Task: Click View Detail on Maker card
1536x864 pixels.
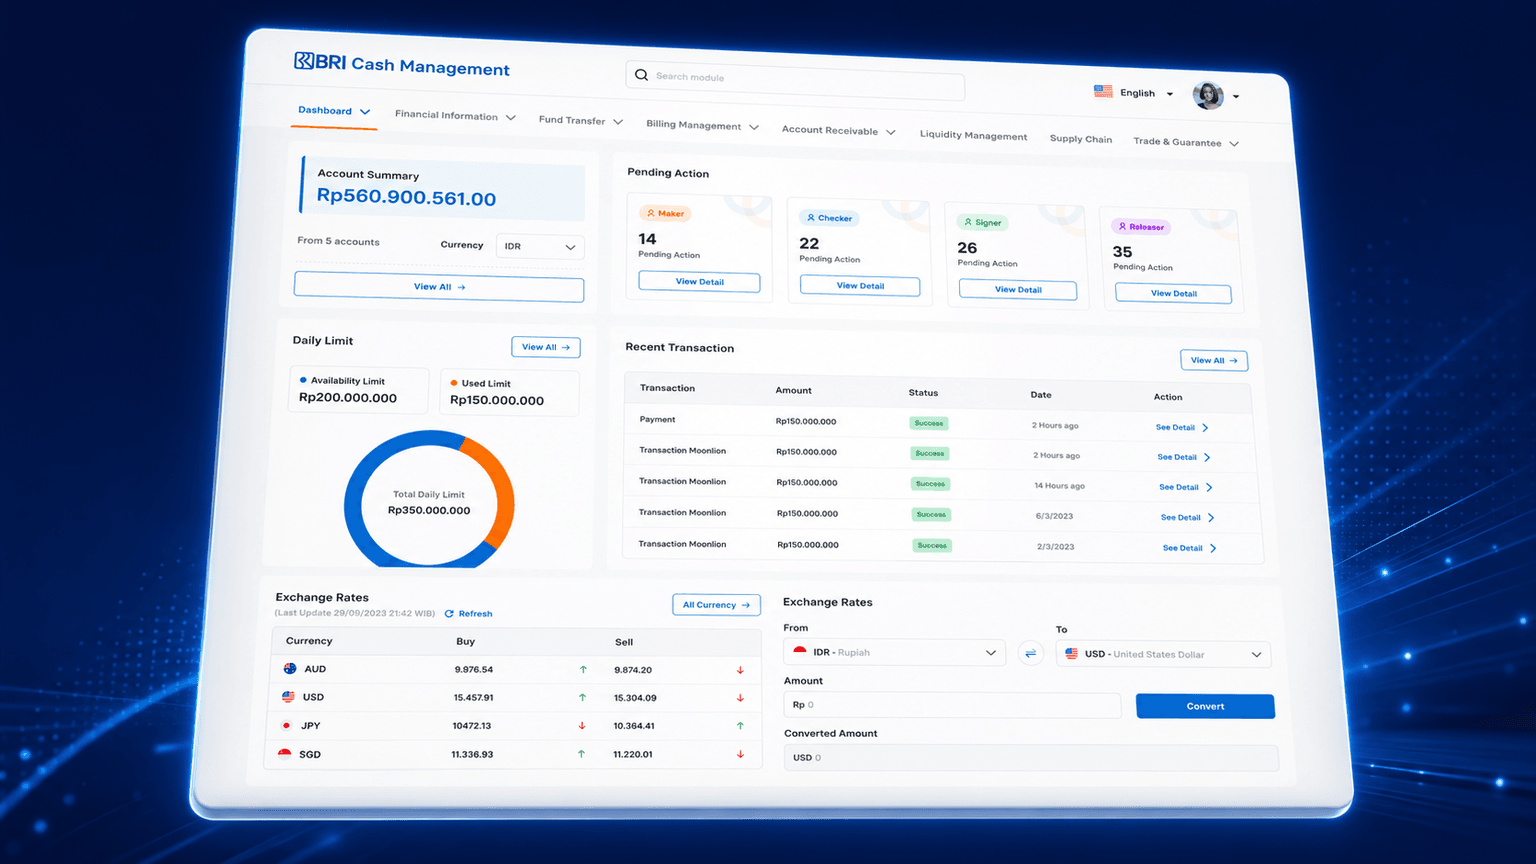Action: tap(699, 282)
